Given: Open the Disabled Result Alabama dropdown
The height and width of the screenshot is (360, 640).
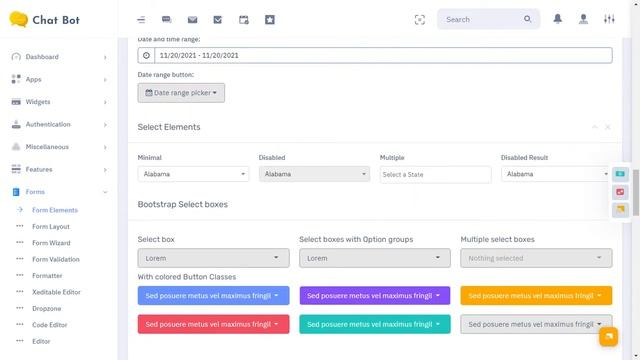Looking at the screenshot, I should (x=555, y=174).
